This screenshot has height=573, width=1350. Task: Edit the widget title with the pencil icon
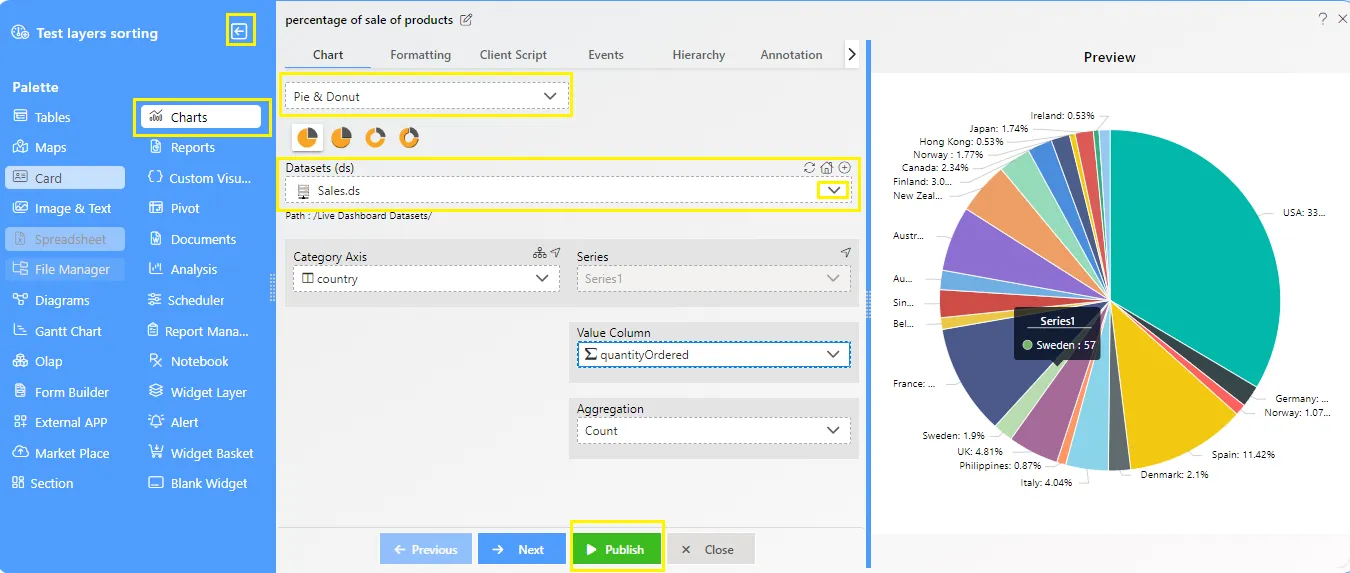466,20
